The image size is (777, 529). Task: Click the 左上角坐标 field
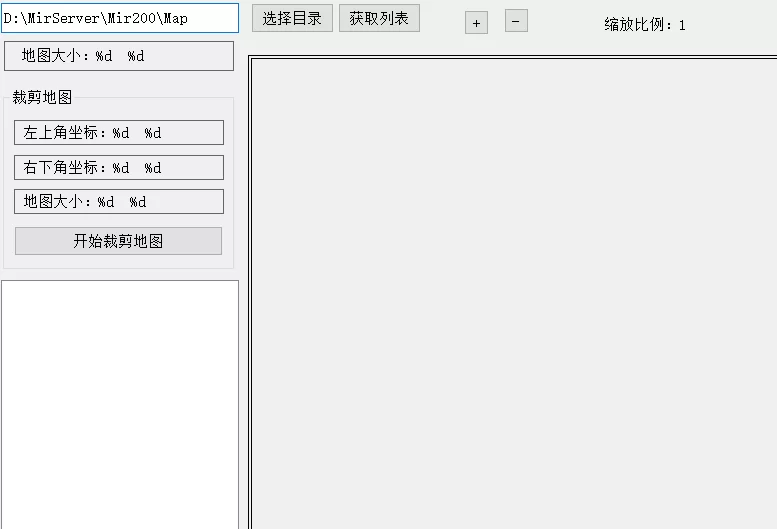click(x=119, y=133)
